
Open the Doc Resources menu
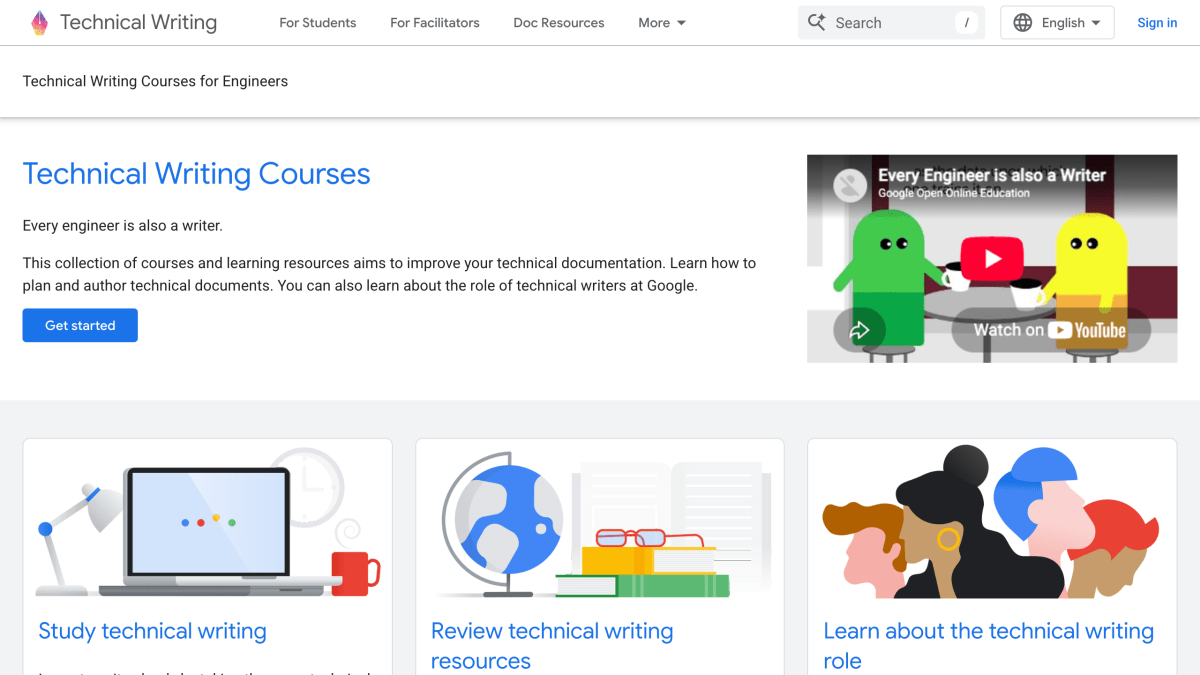pyautogui.click(x=559, y=22)
